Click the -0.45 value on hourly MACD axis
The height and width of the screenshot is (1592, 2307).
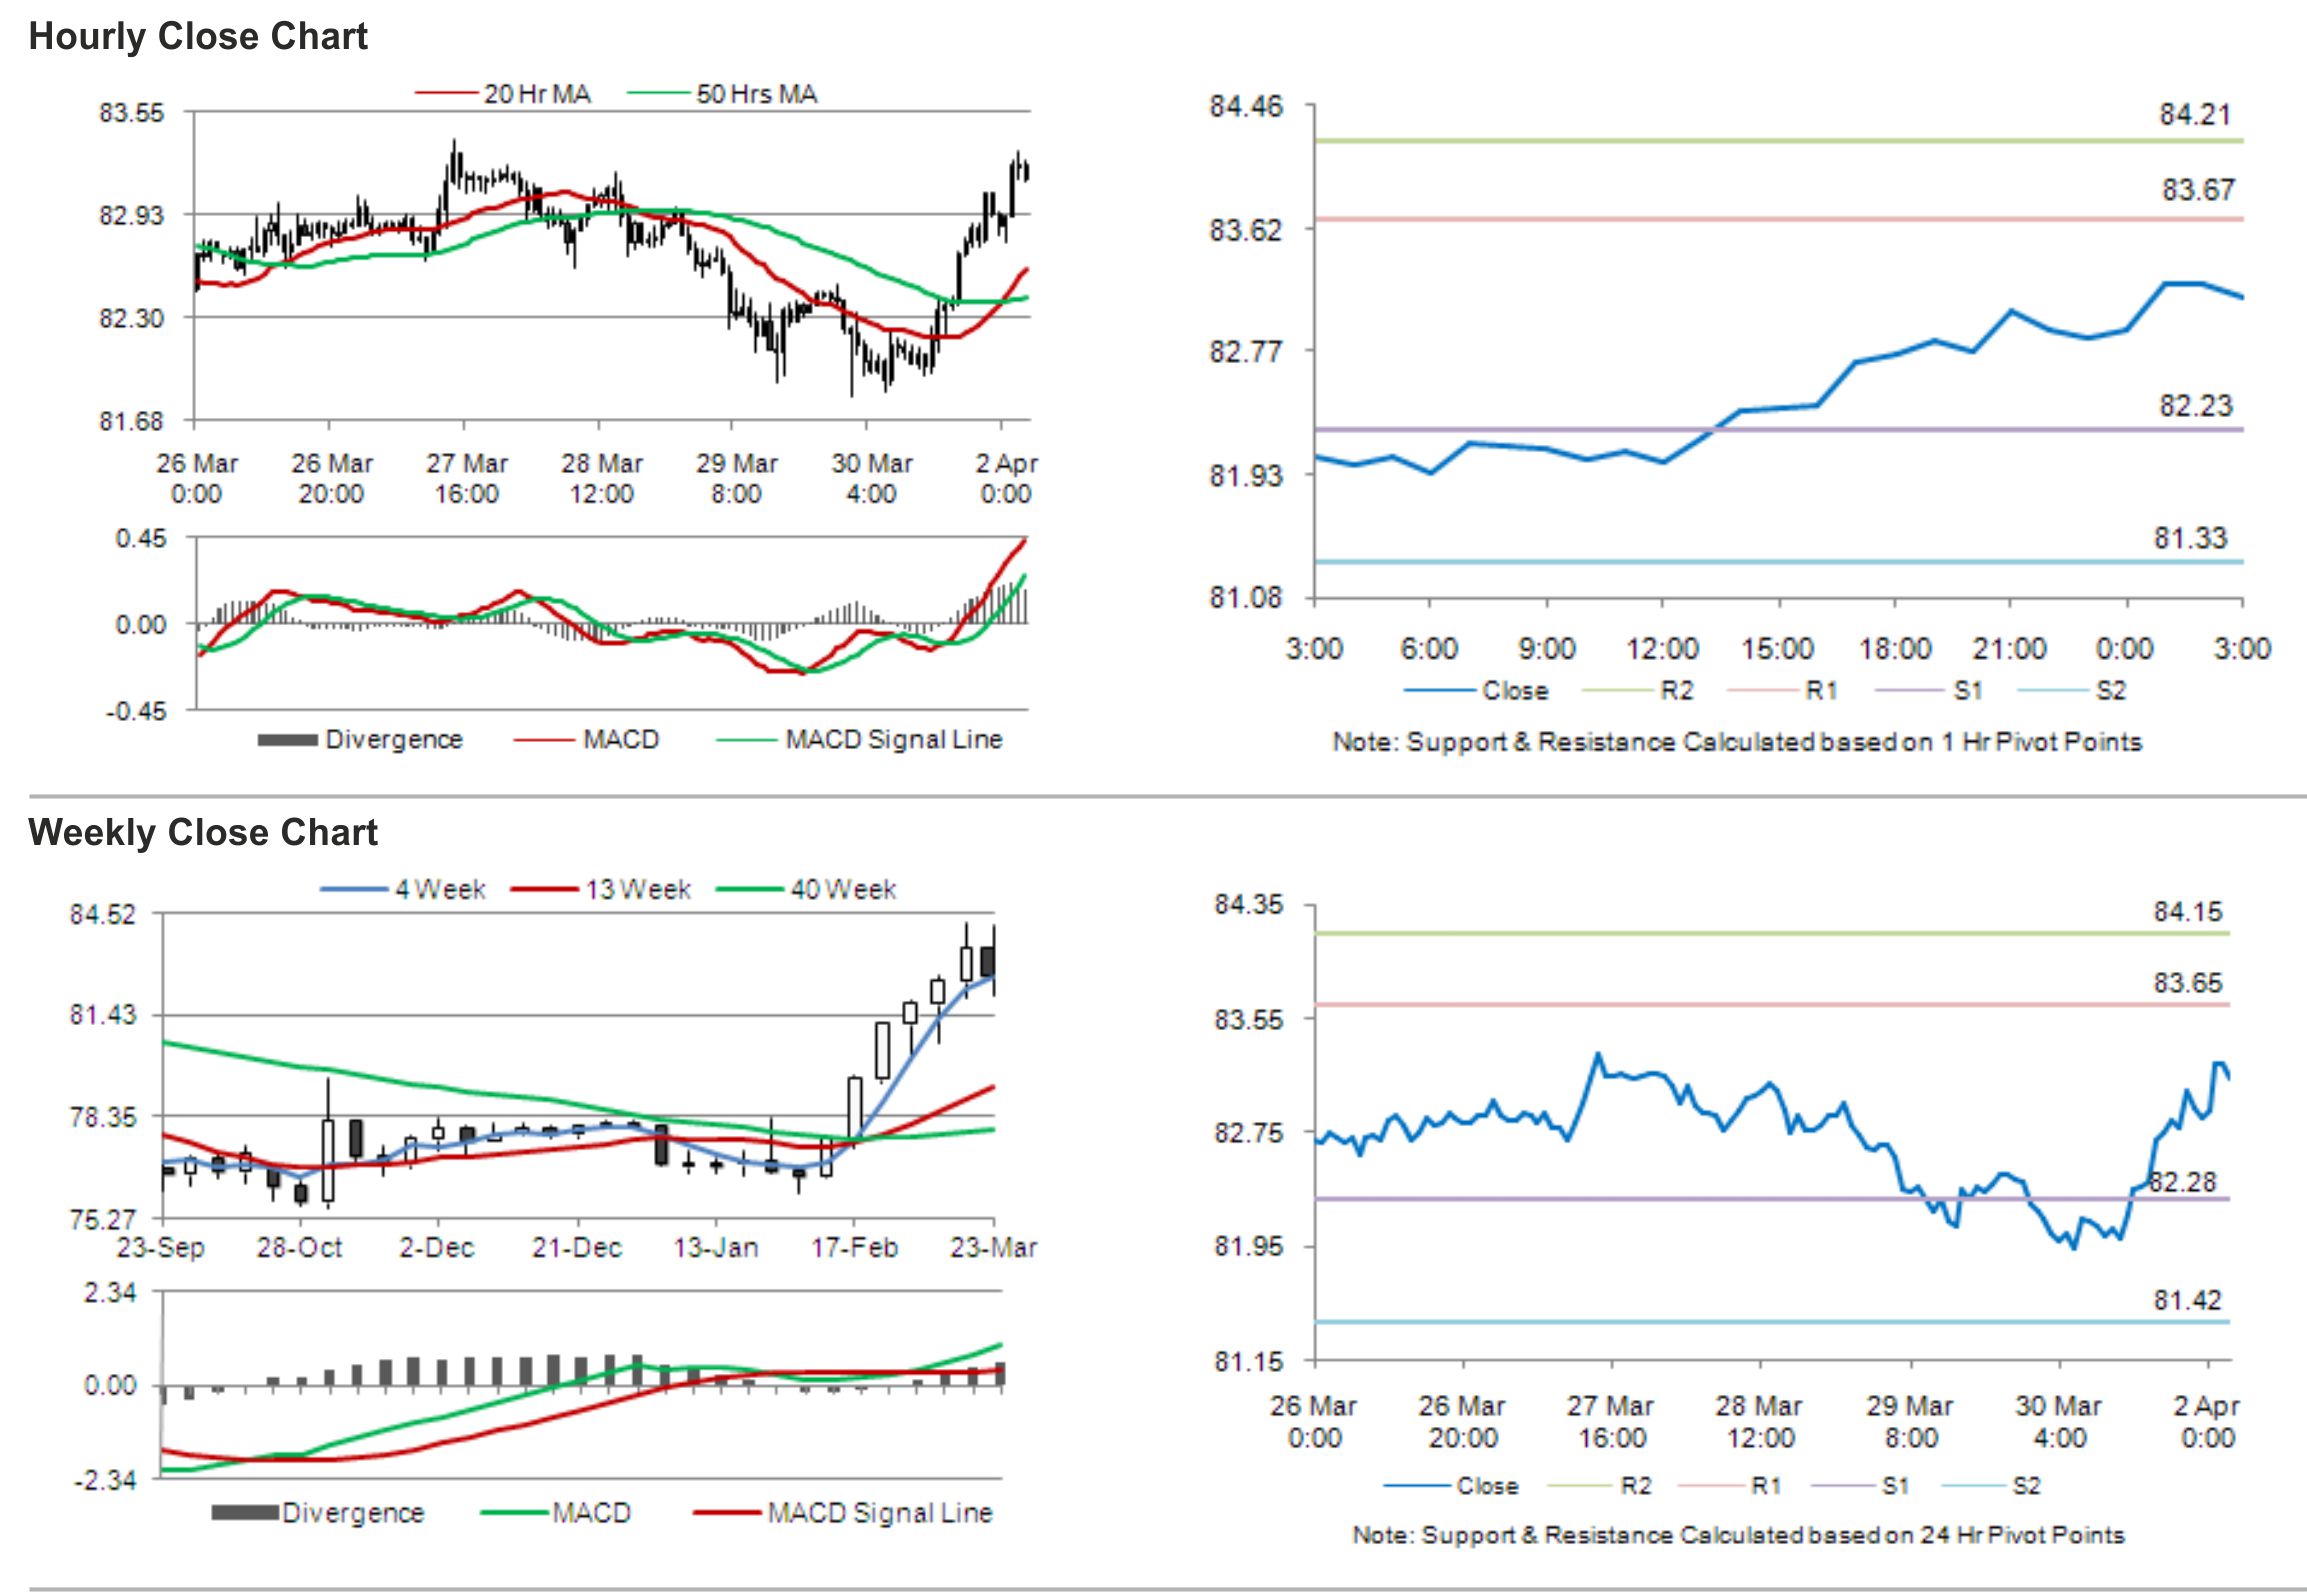click(137, 711)
